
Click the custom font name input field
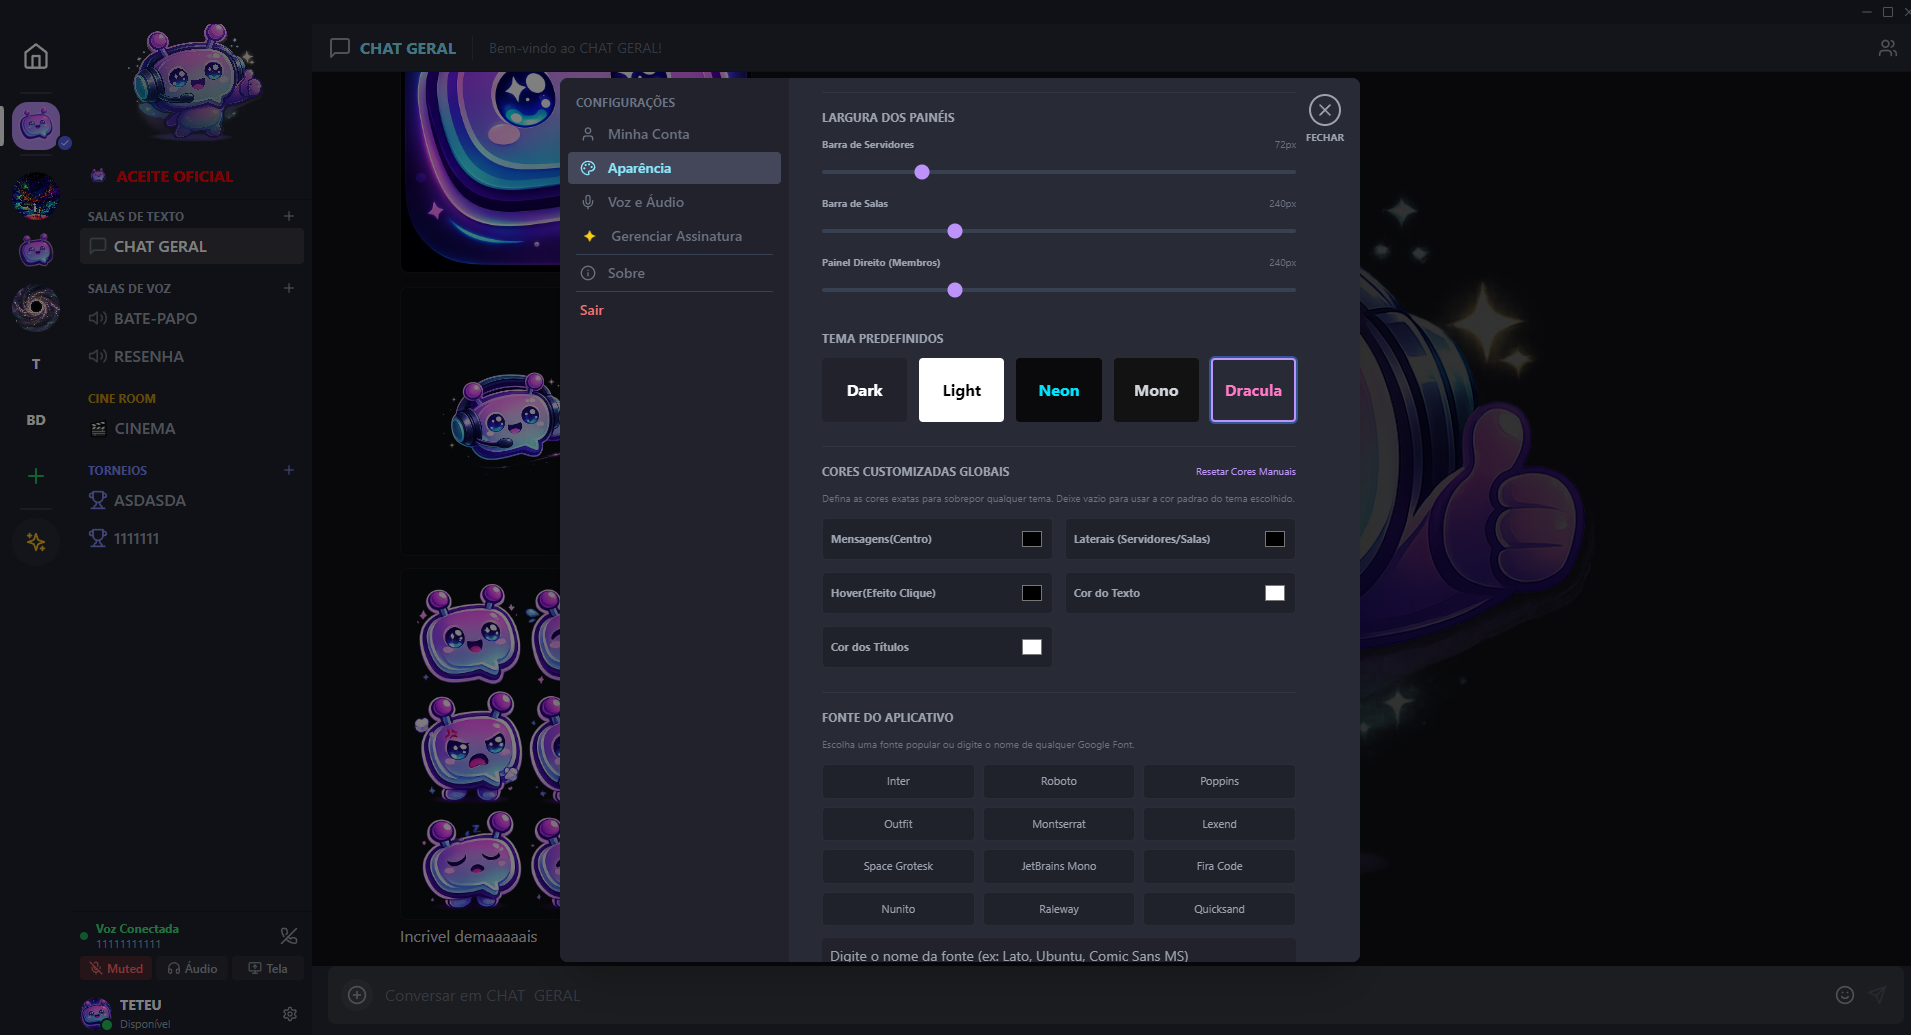coord(1058,951)
